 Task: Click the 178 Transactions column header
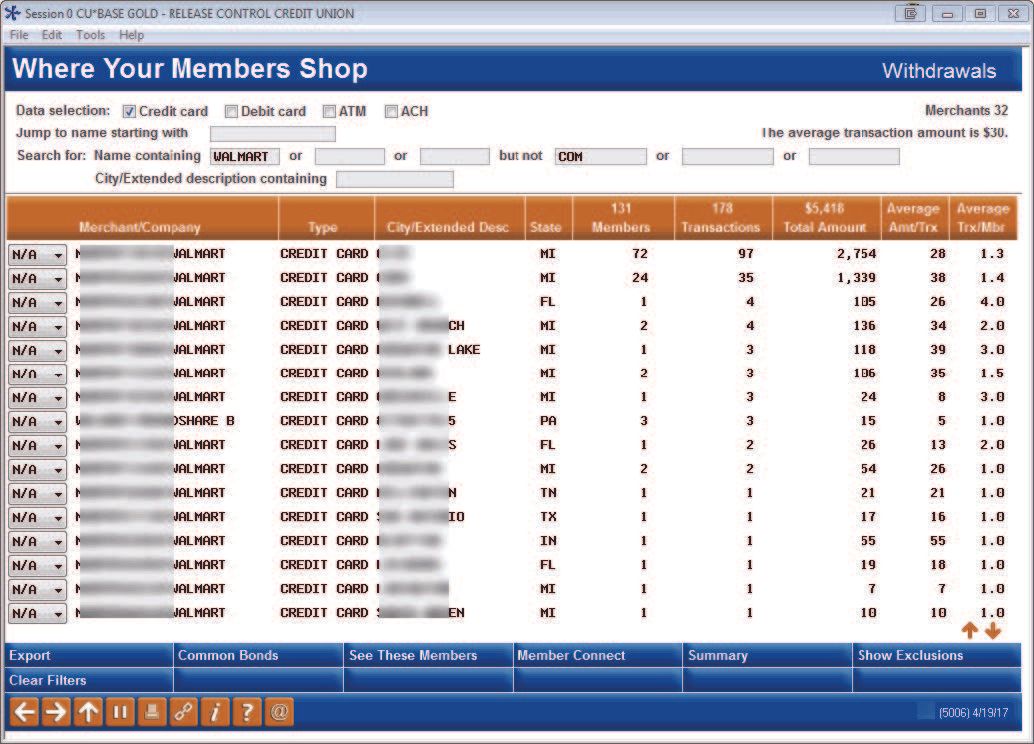[x=723, y=218]
